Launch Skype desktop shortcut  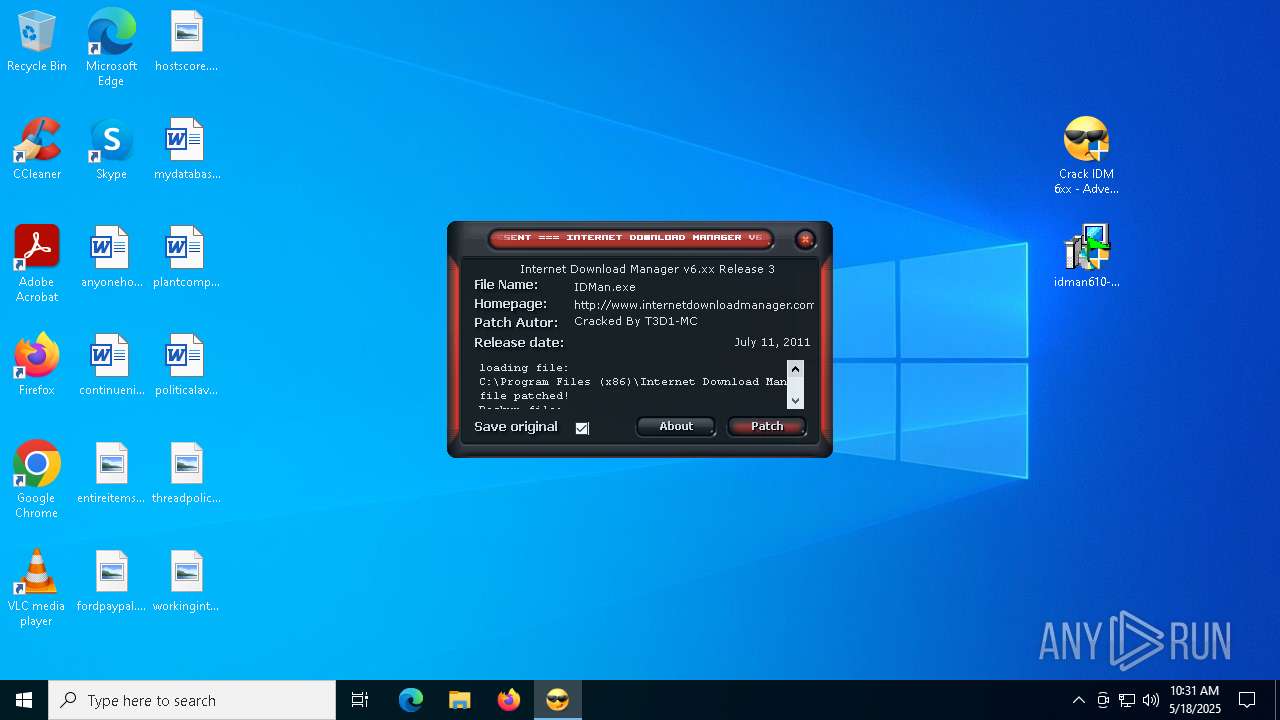pyautogui.click(x=111, y=150)
